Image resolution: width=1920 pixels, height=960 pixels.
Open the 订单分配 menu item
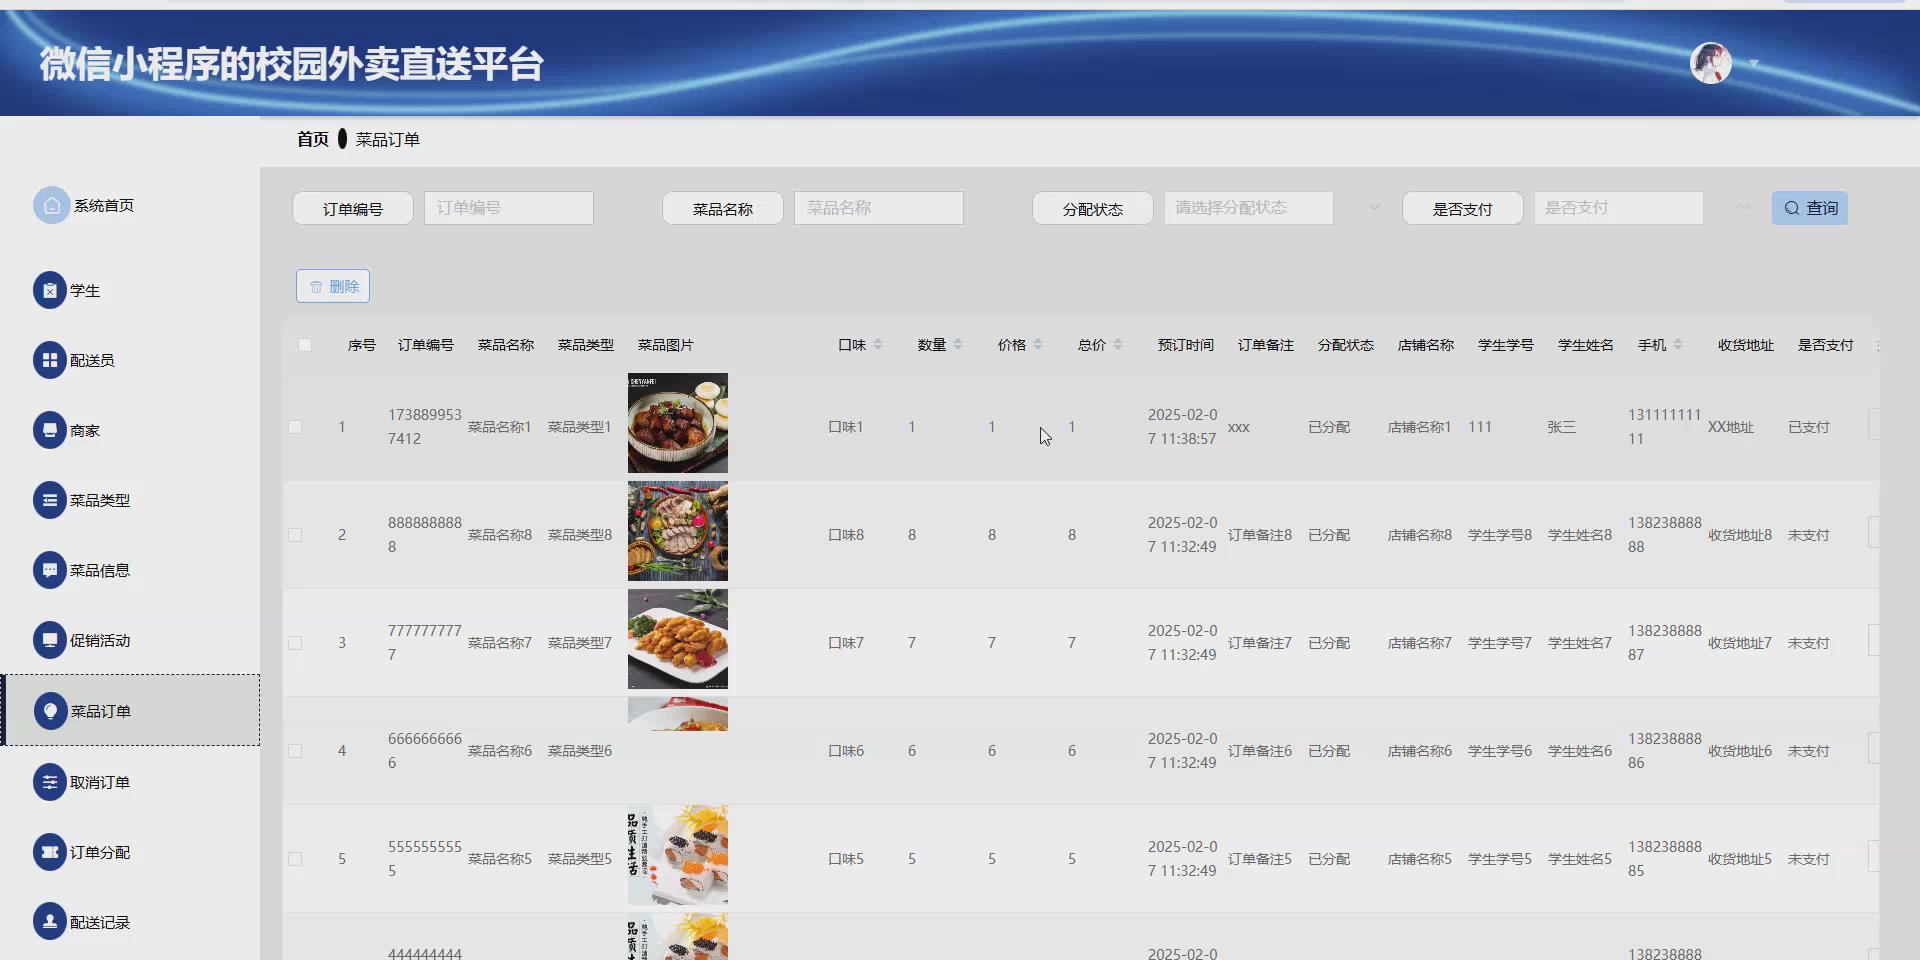[100, 853]
